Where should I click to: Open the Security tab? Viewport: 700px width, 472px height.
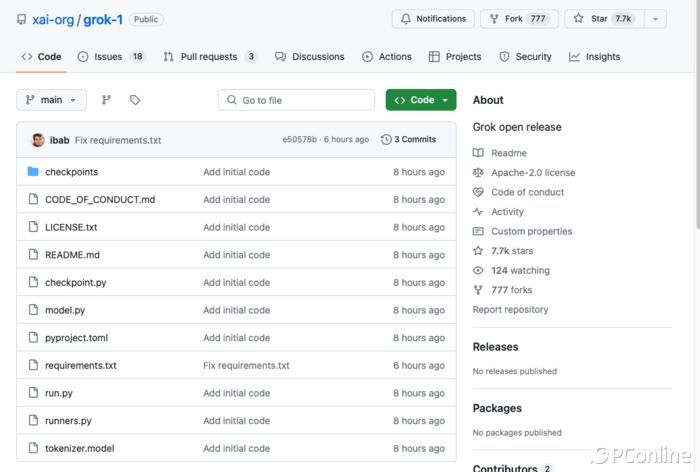click(x=525, y=57)
